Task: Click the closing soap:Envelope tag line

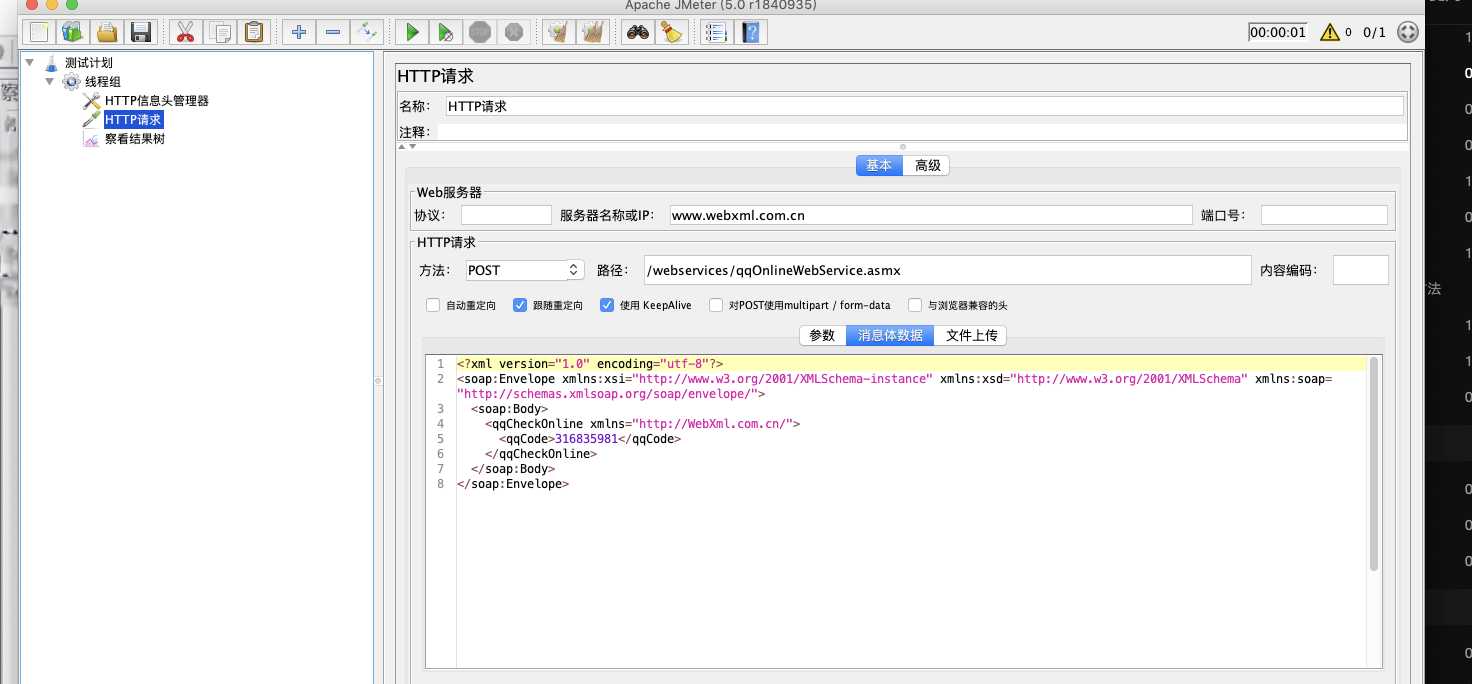Action: pyautogui.click(x=513, y=484)
